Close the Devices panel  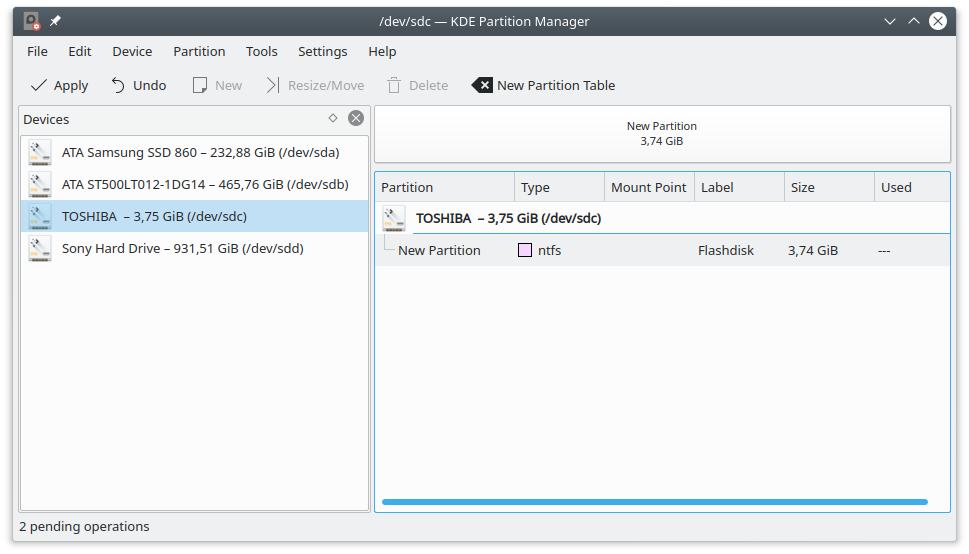(x=355, y=119)
